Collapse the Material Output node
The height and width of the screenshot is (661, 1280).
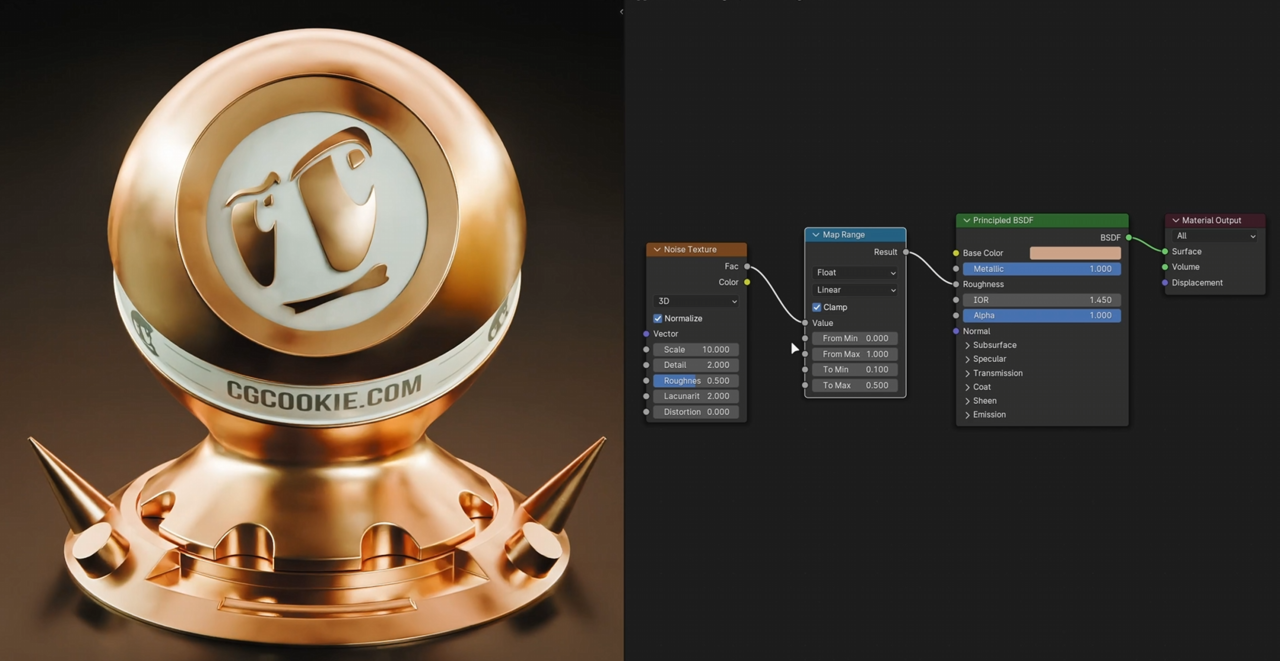coord(1175,220)
